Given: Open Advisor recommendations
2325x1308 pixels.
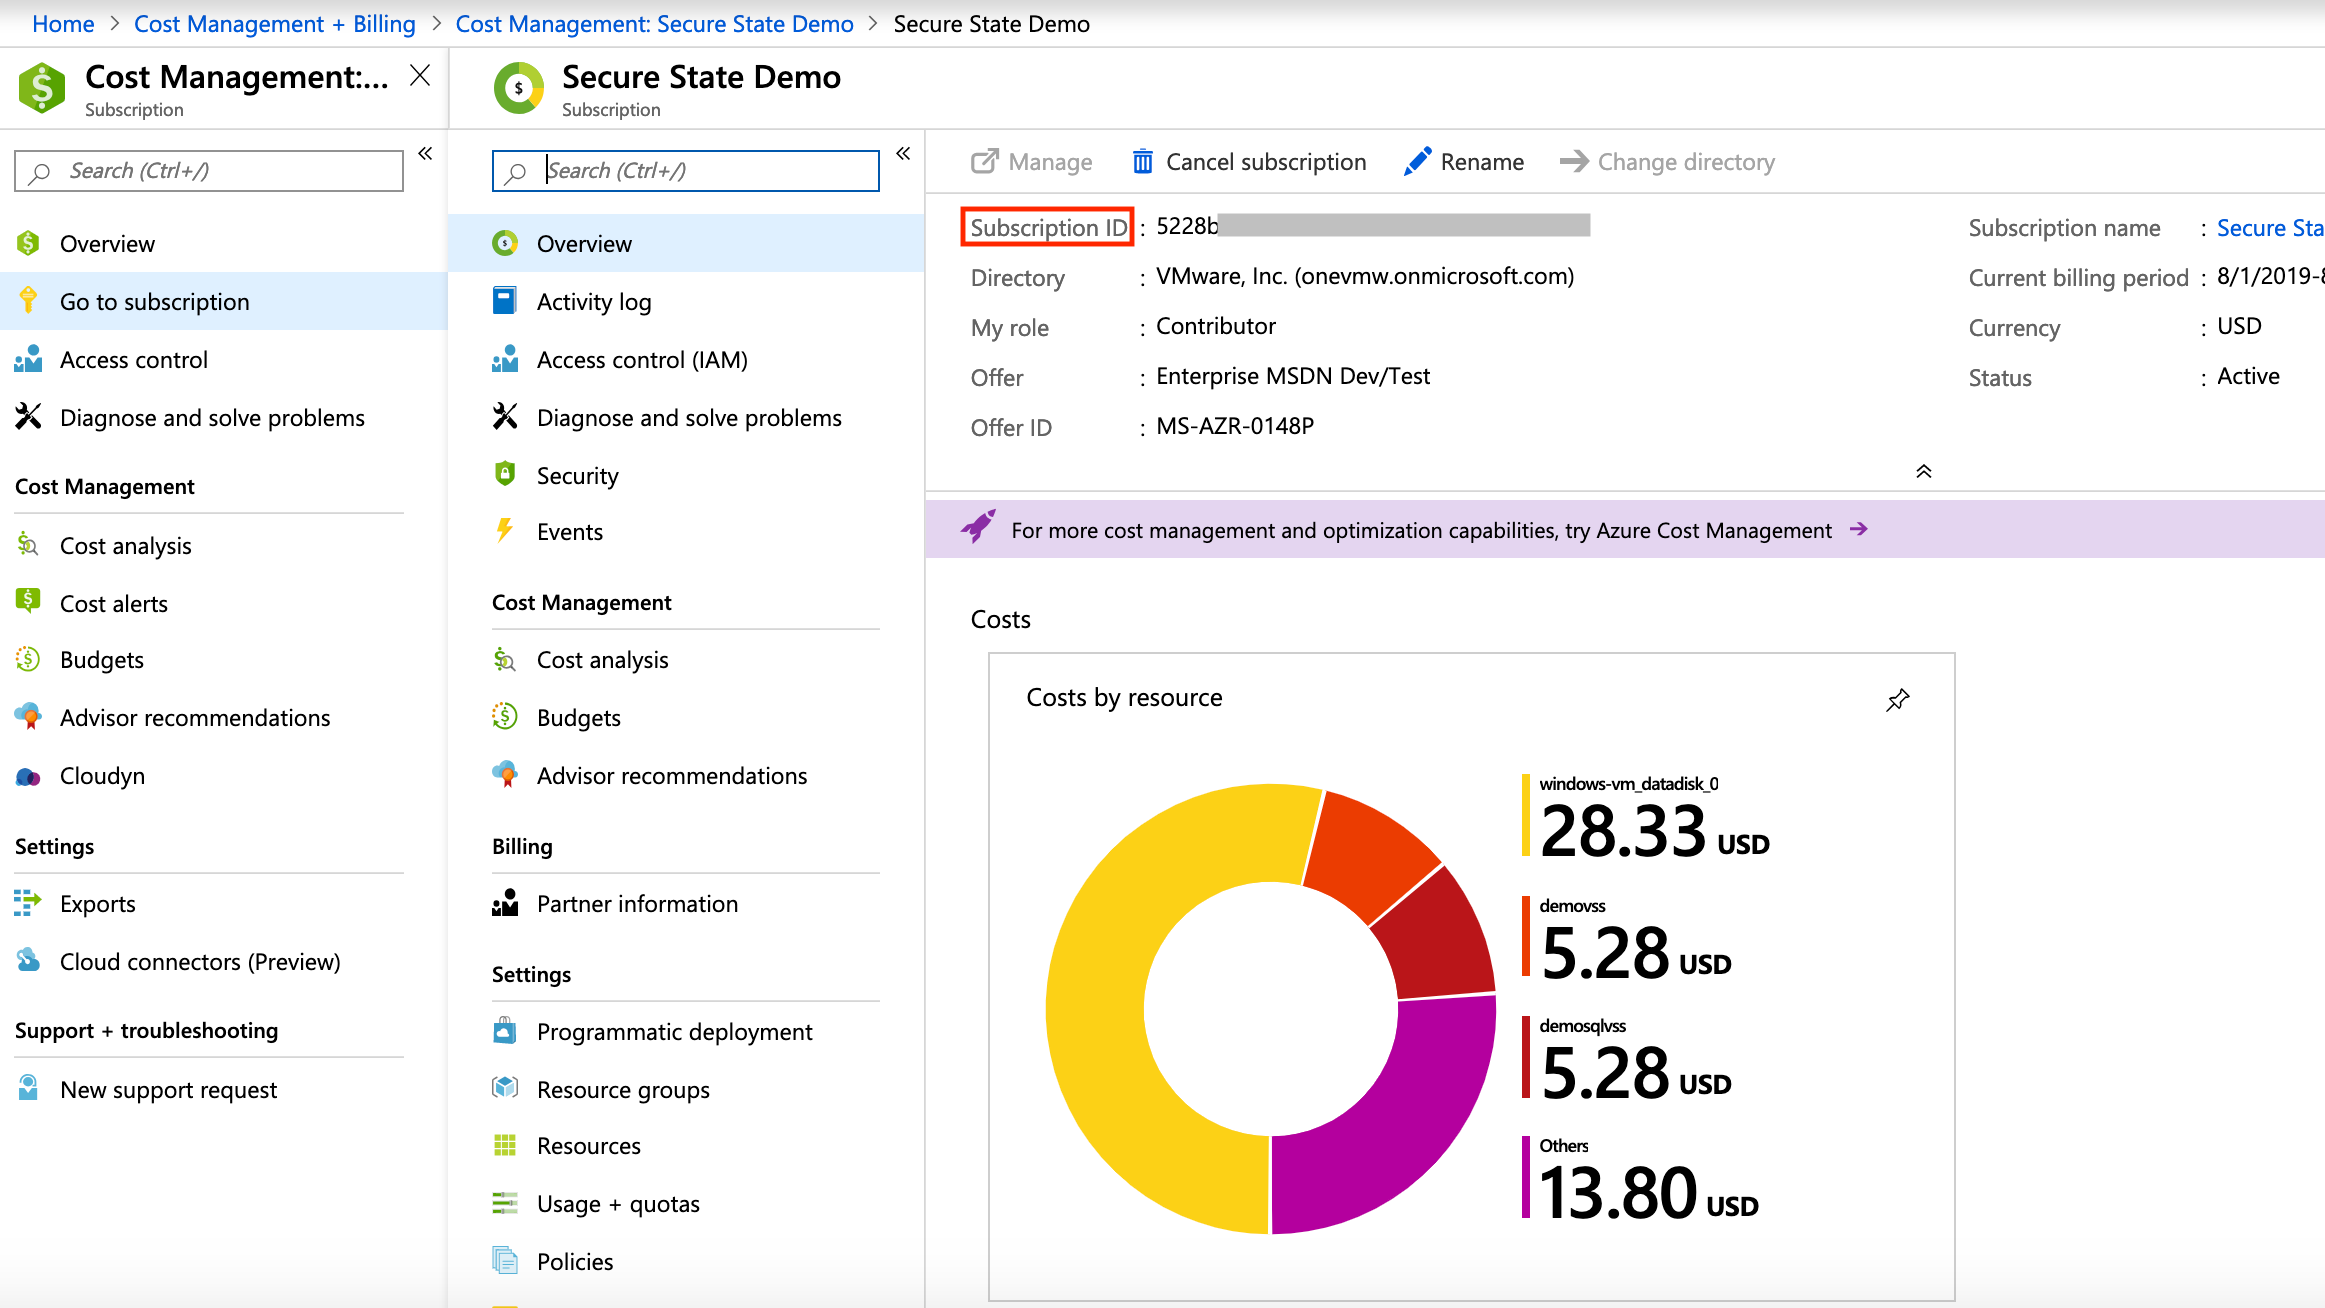Looking at the screenshot, I should tap(672, 775).
